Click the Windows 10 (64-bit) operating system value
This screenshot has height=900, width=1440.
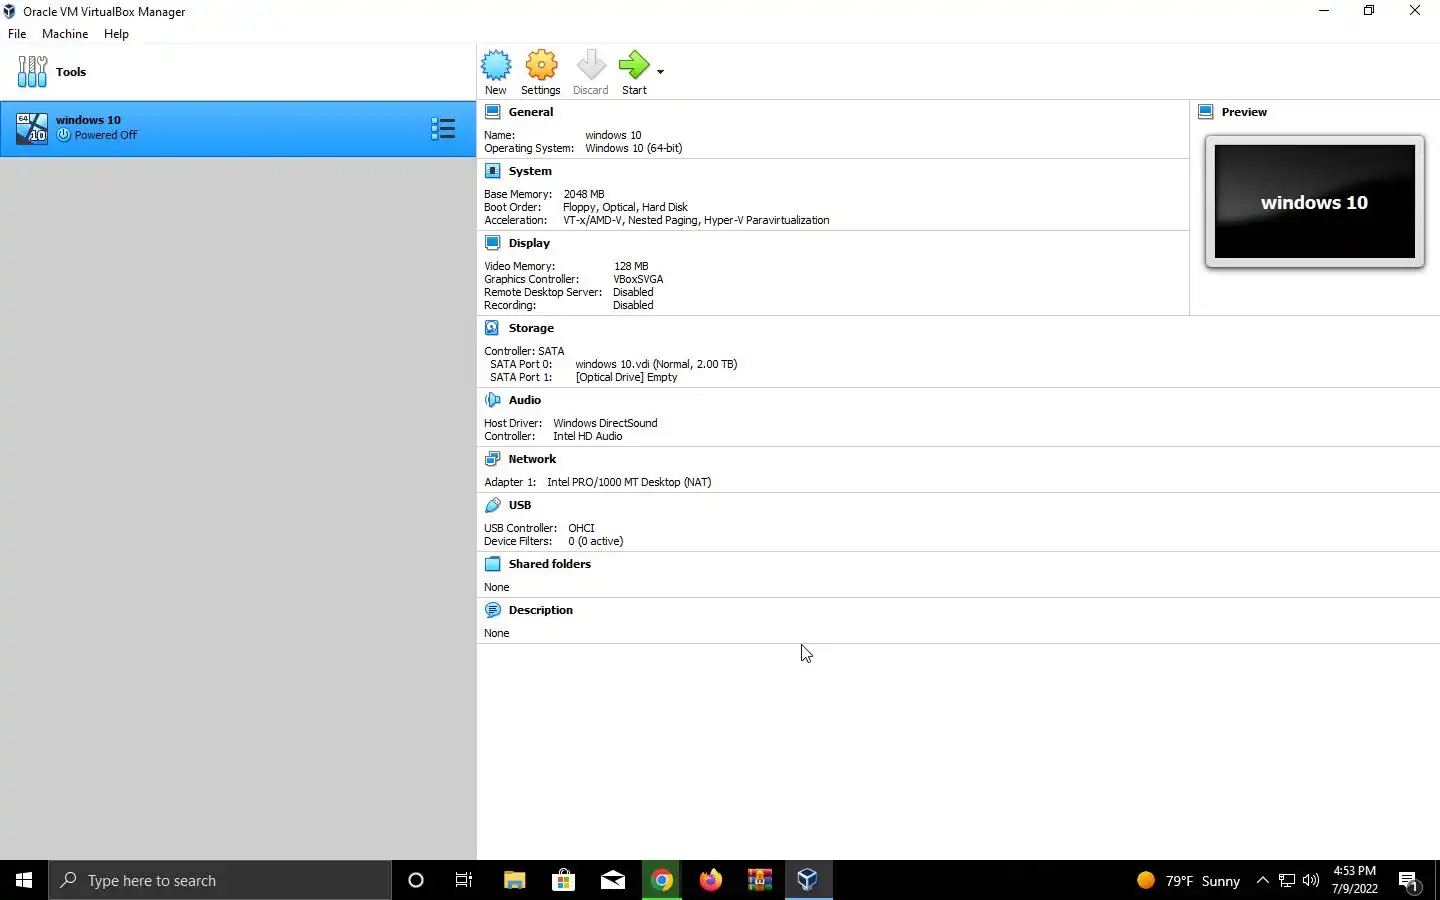click(x=634, y=148)
